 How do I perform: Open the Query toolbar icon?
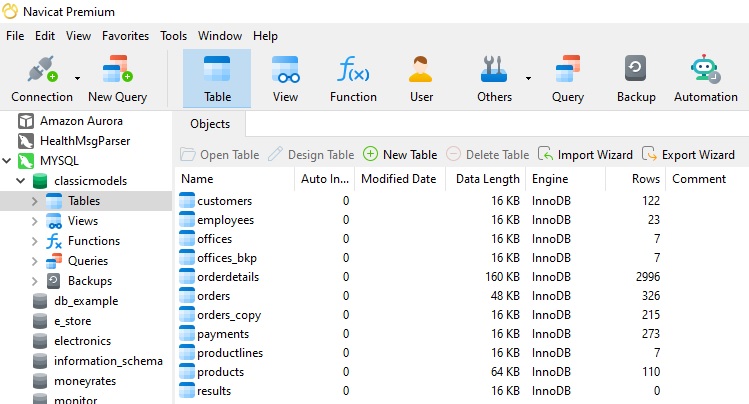tap(567, 69)
